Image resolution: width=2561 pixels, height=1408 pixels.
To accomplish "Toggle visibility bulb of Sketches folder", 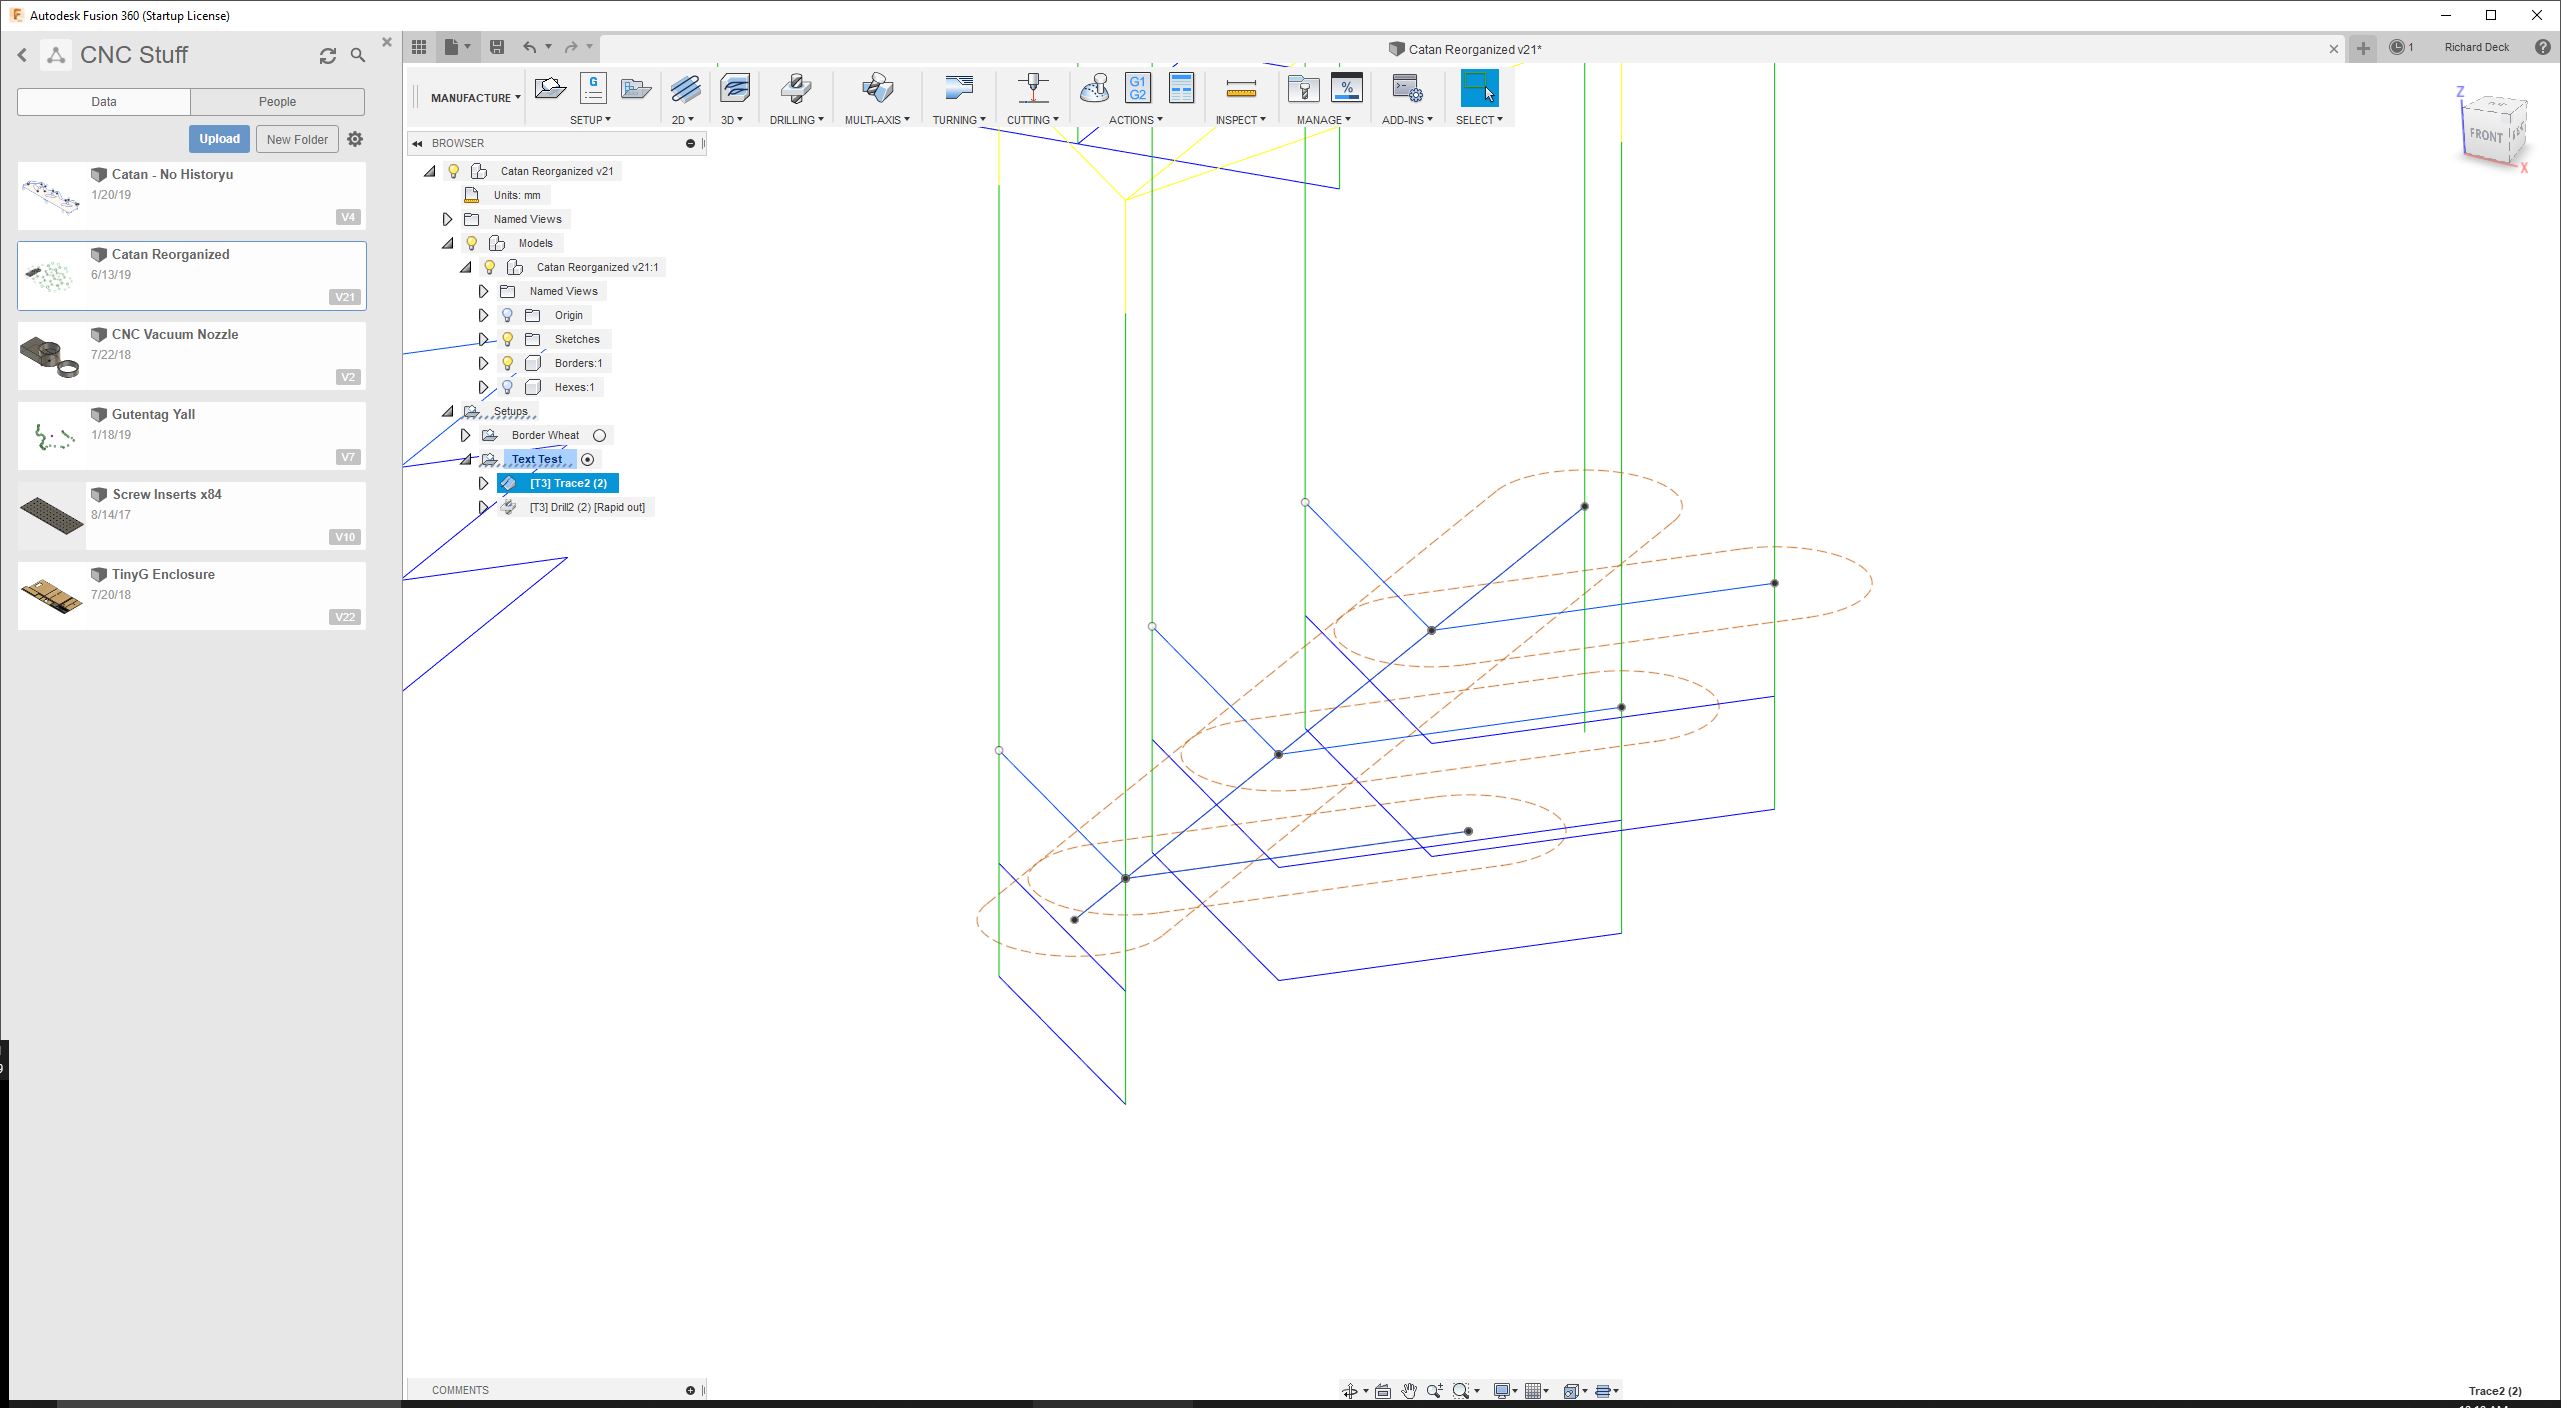I will [x=507, y=339].
